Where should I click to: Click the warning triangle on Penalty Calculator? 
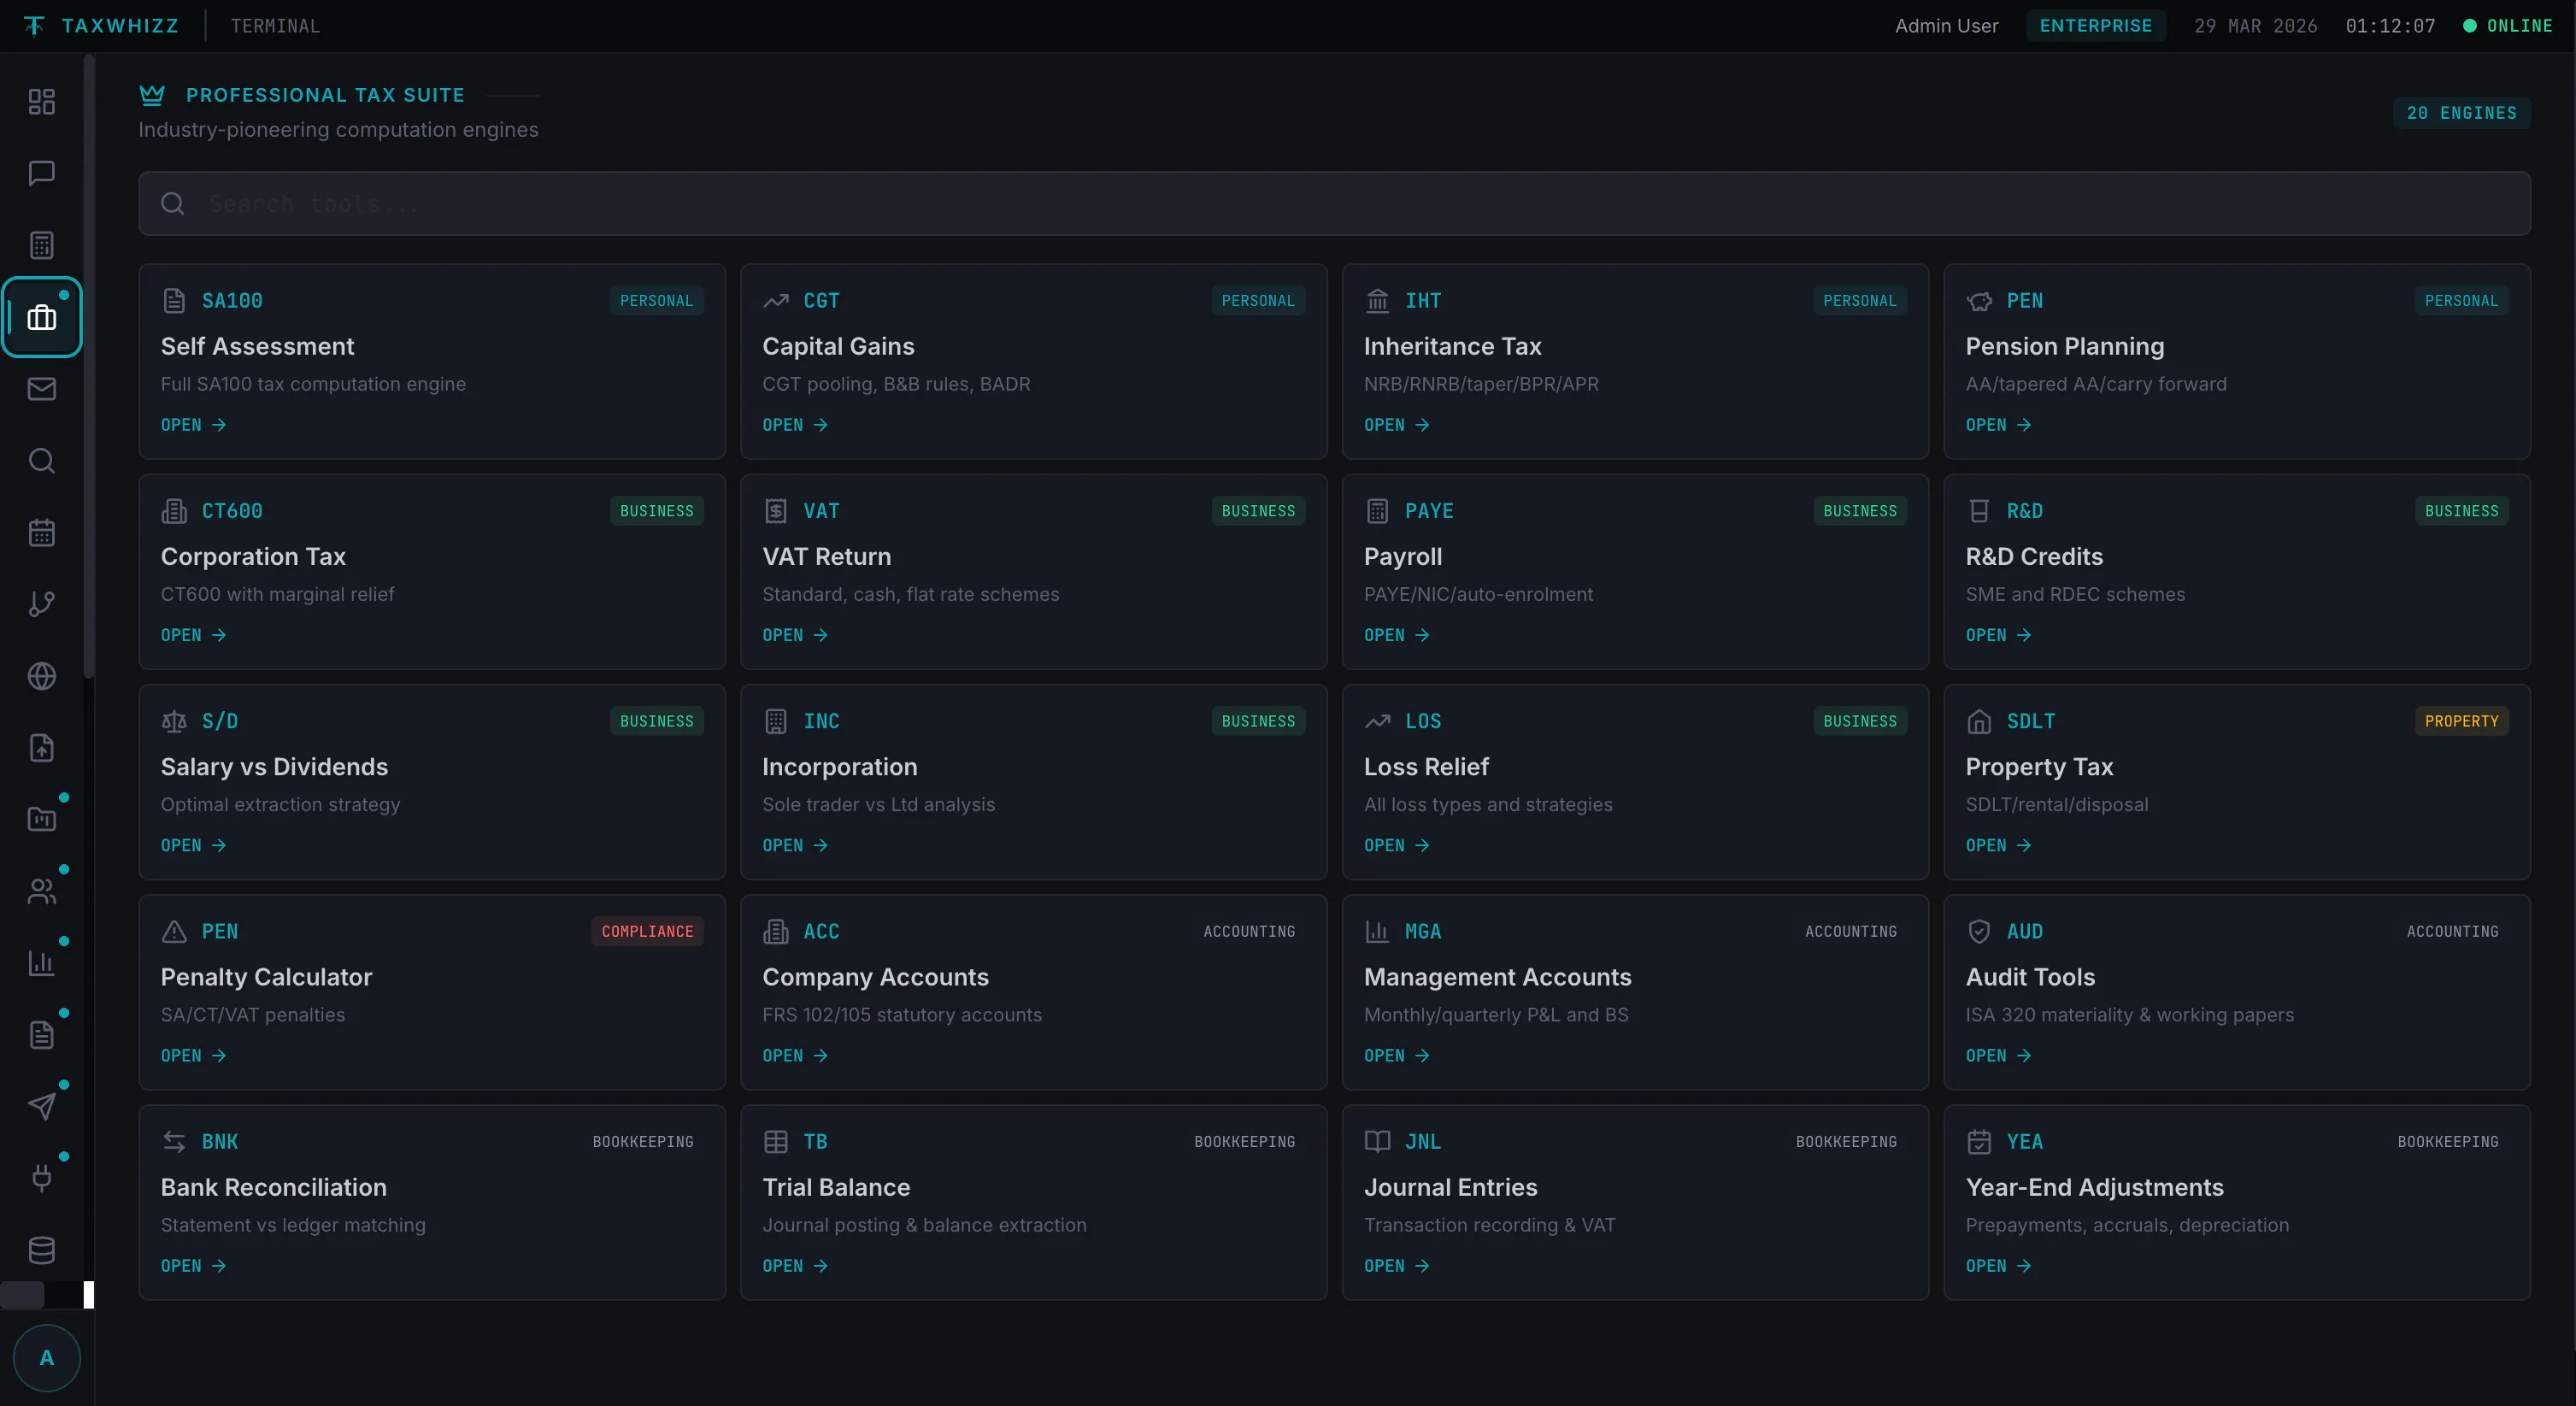pyautogui.click(x=174, y=932)
